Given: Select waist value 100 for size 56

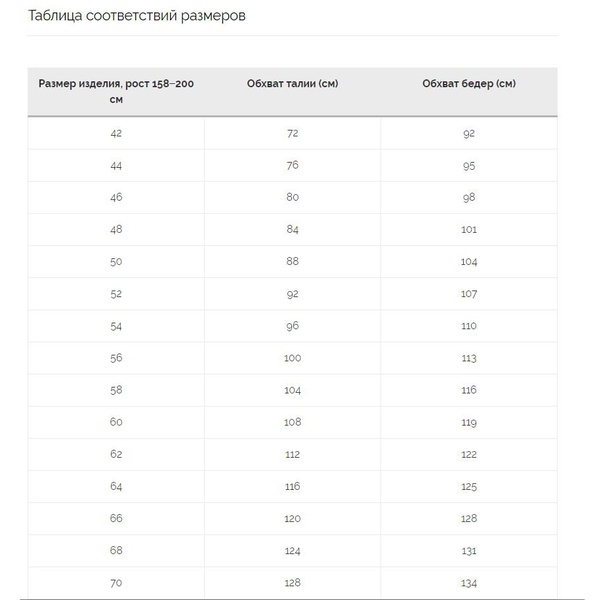Looking at the screenshot, I should (x=292, y=357).
